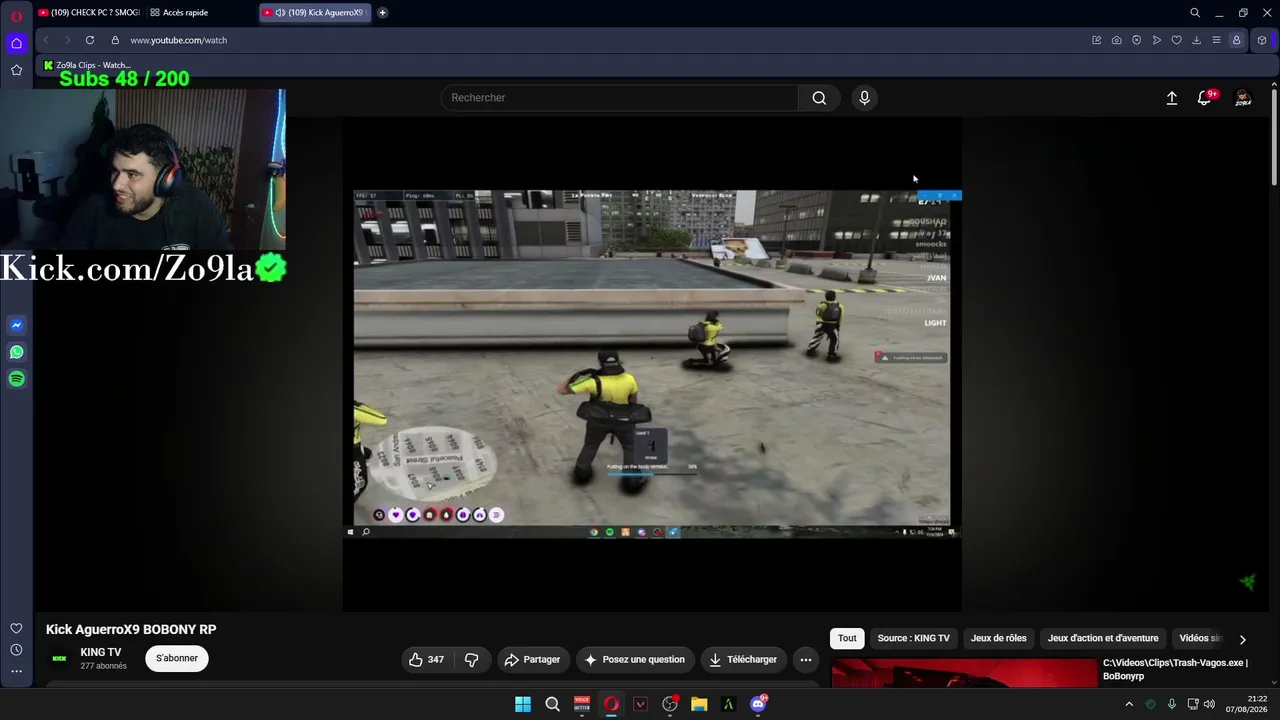Open the Windows Start menu
1280x720 pixels.
[523, 704]
